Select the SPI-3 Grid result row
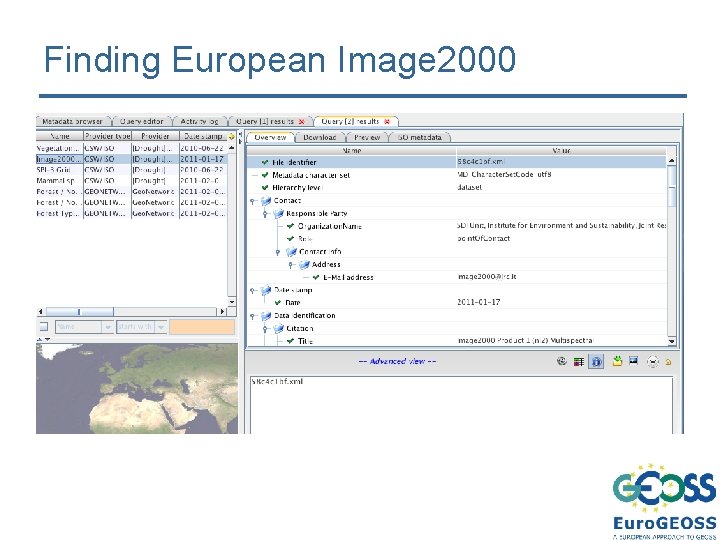 tap(131, 170)
